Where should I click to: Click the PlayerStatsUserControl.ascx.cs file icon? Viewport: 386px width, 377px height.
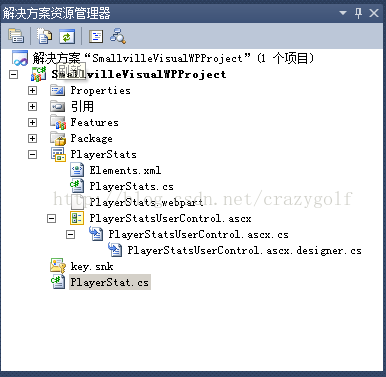tap(96, 234)
